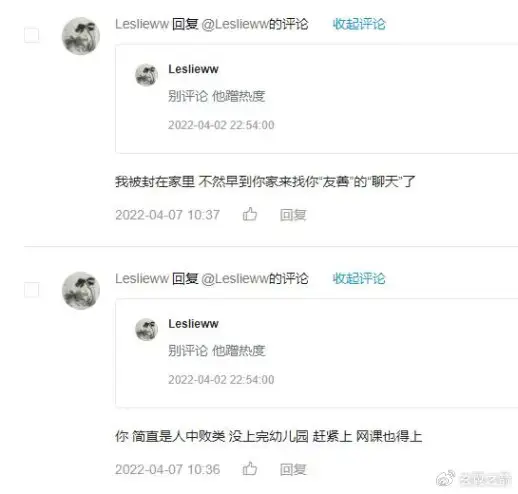Tick the checkbox beside the first comment
The image size is (518, 494).
32,35
